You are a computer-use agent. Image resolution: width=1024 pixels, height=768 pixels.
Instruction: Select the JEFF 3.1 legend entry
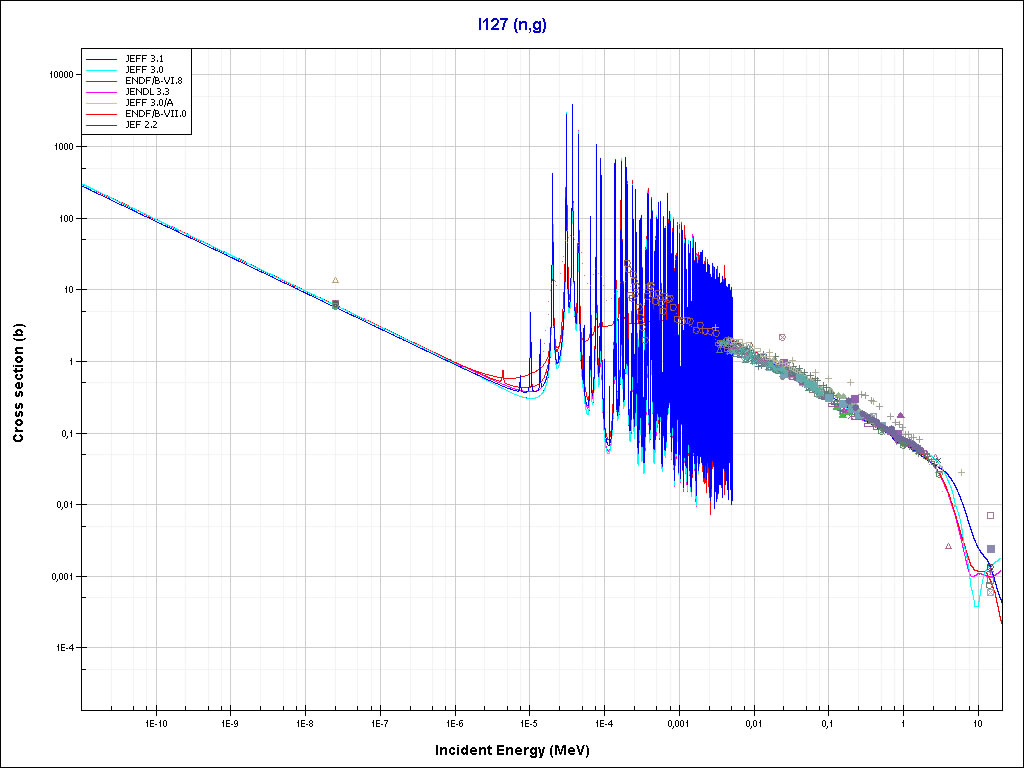pyautogui.click(x=146, y=59)
